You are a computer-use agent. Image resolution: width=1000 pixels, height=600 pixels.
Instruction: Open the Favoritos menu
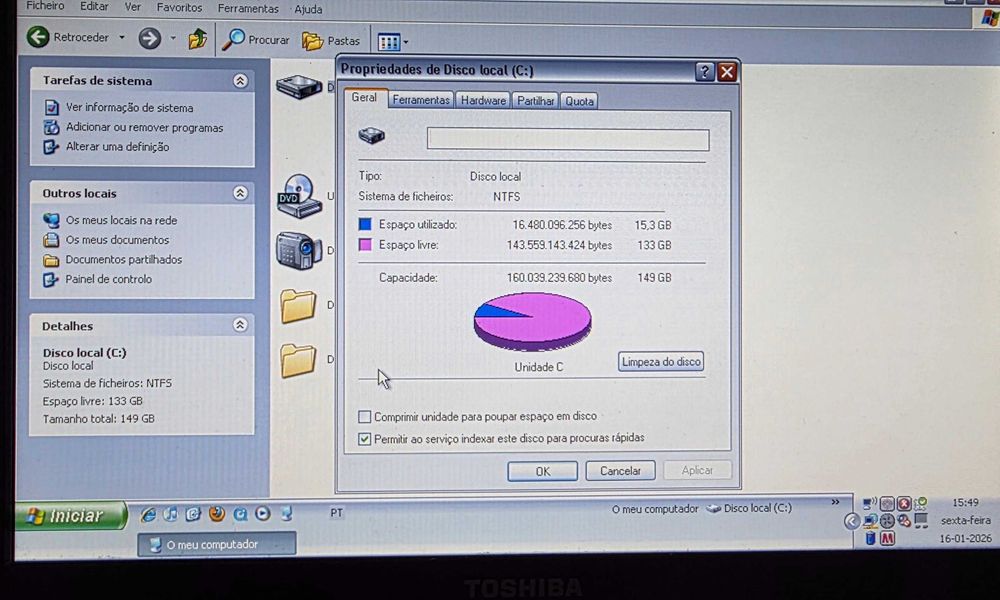[179, 8]
